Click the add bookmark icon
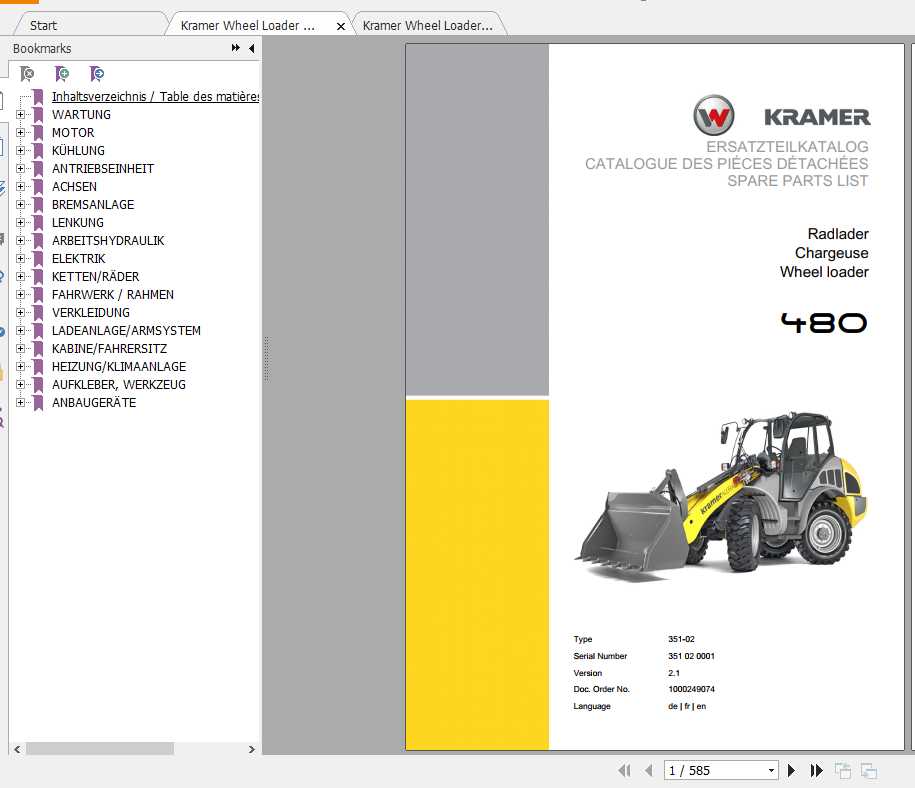 61,74
